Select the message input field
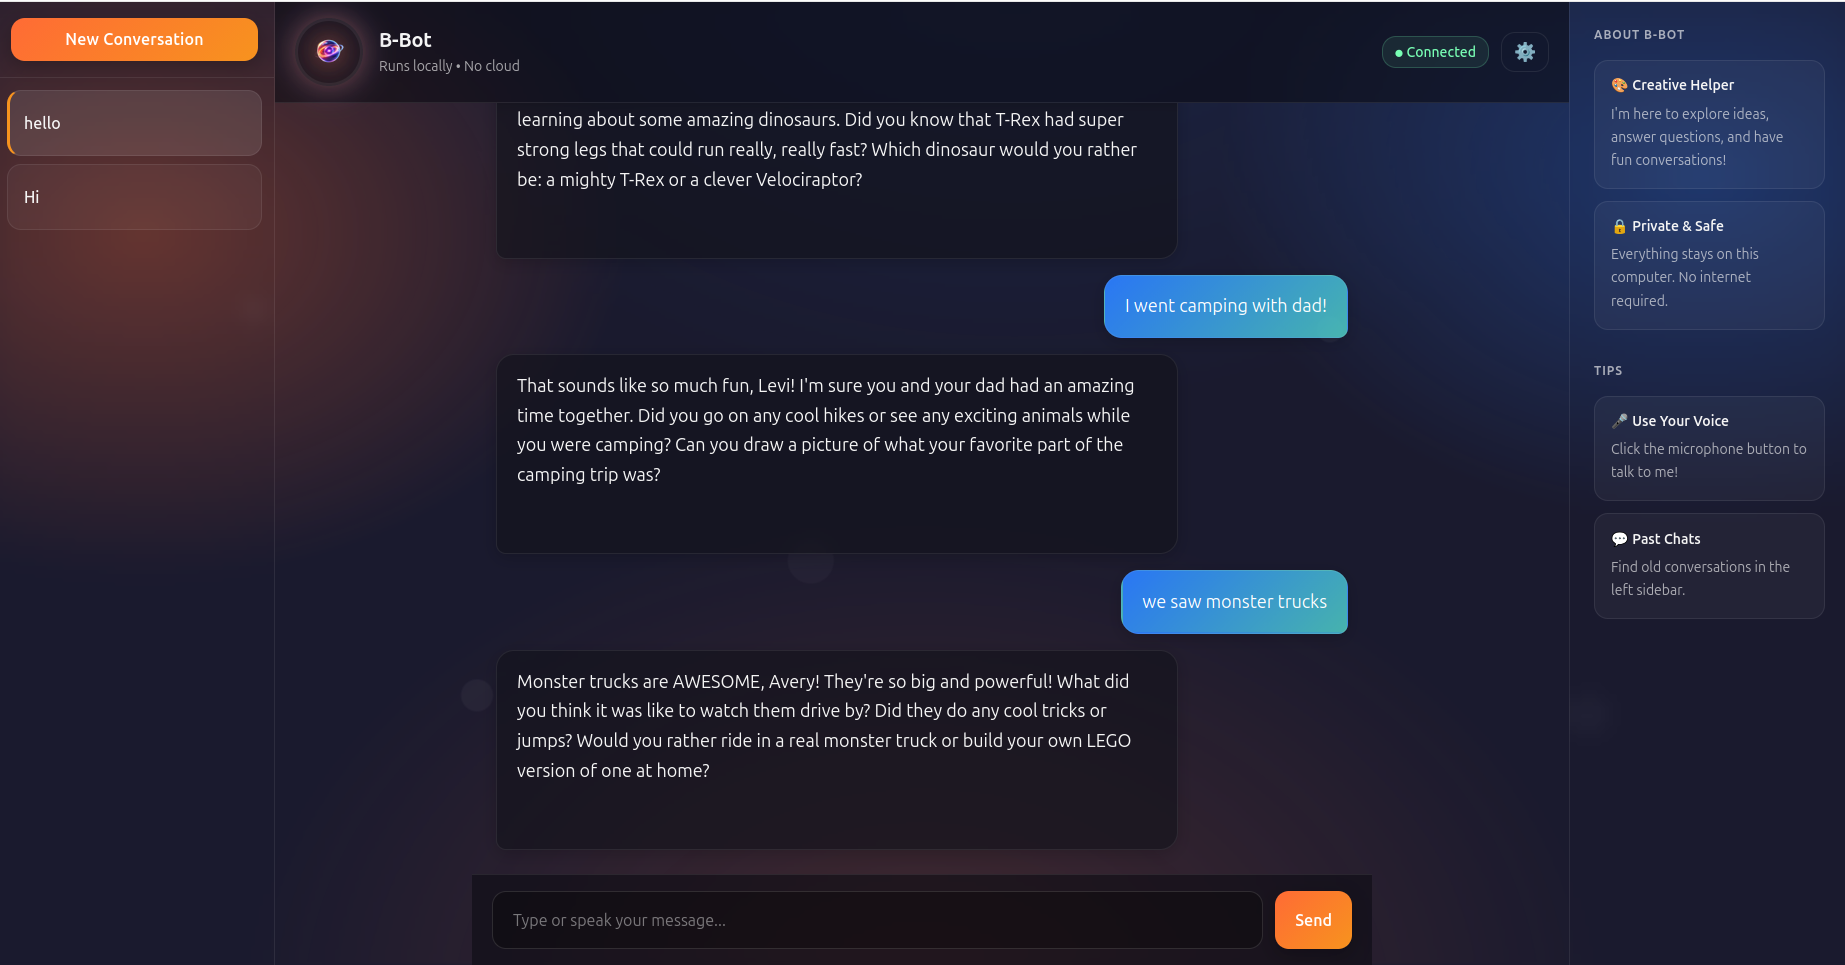The width and height of the screenshot is (1845, 965). click(x=877, y=919)
